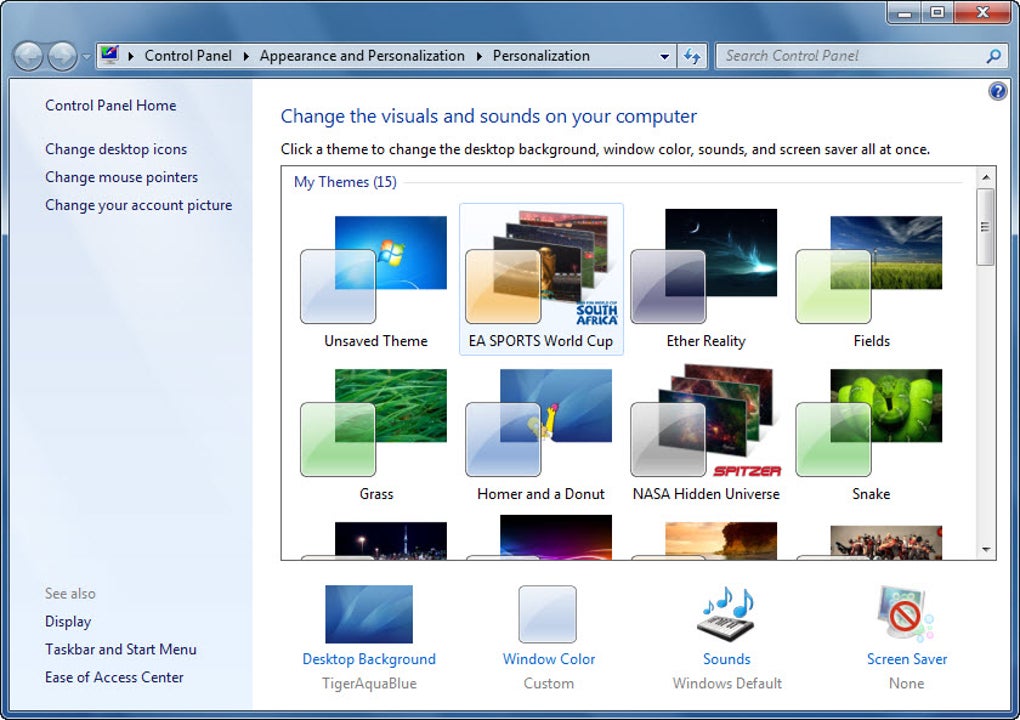
Task: Click the search magnifier icon
Action: coord(993,57)
